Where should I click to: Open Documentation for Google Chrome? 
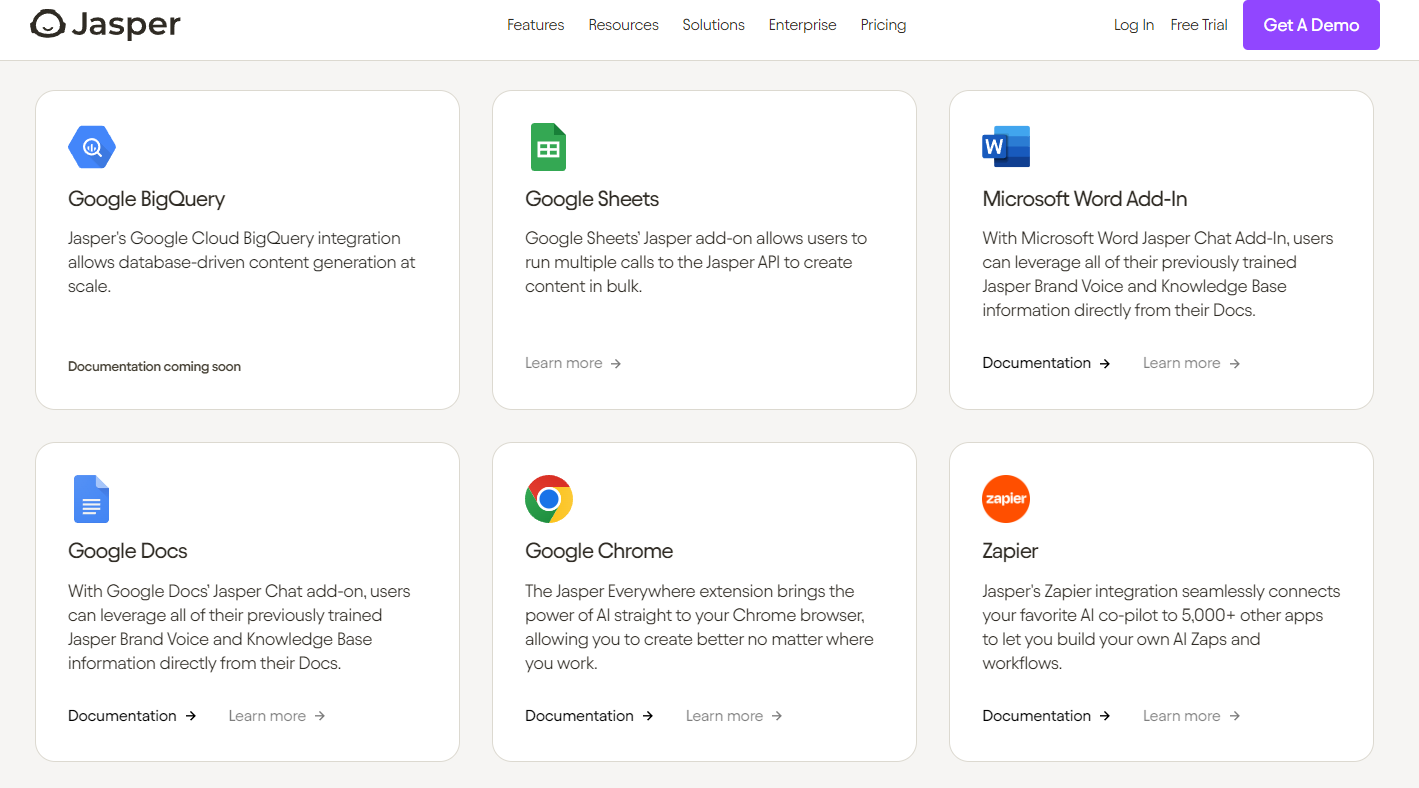pyautogui.click(x=589, y=716)
